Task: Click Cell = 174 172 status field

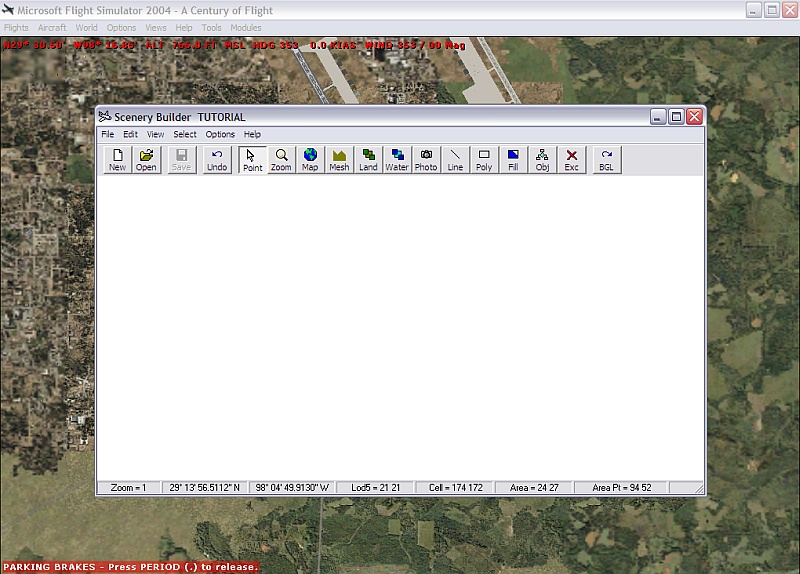Action: click(x=456, y=488)
